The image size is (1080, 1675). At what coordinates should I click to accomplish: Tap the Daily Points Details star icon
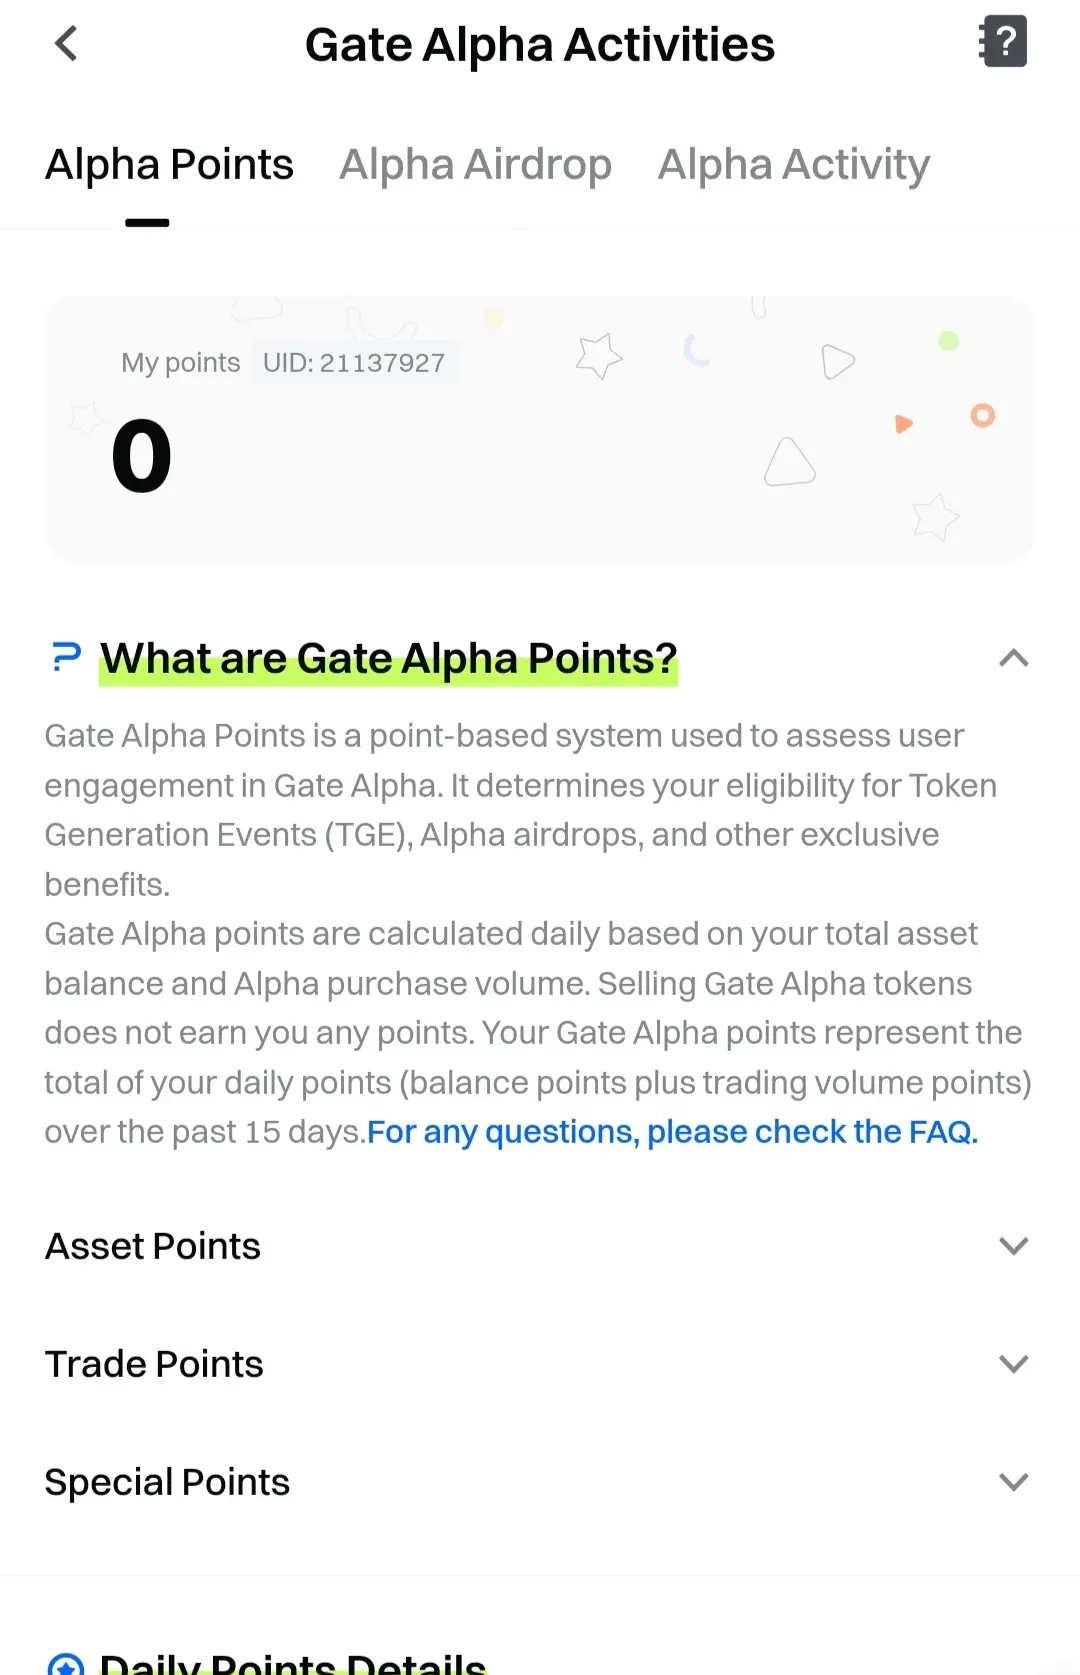(66, 1665)
